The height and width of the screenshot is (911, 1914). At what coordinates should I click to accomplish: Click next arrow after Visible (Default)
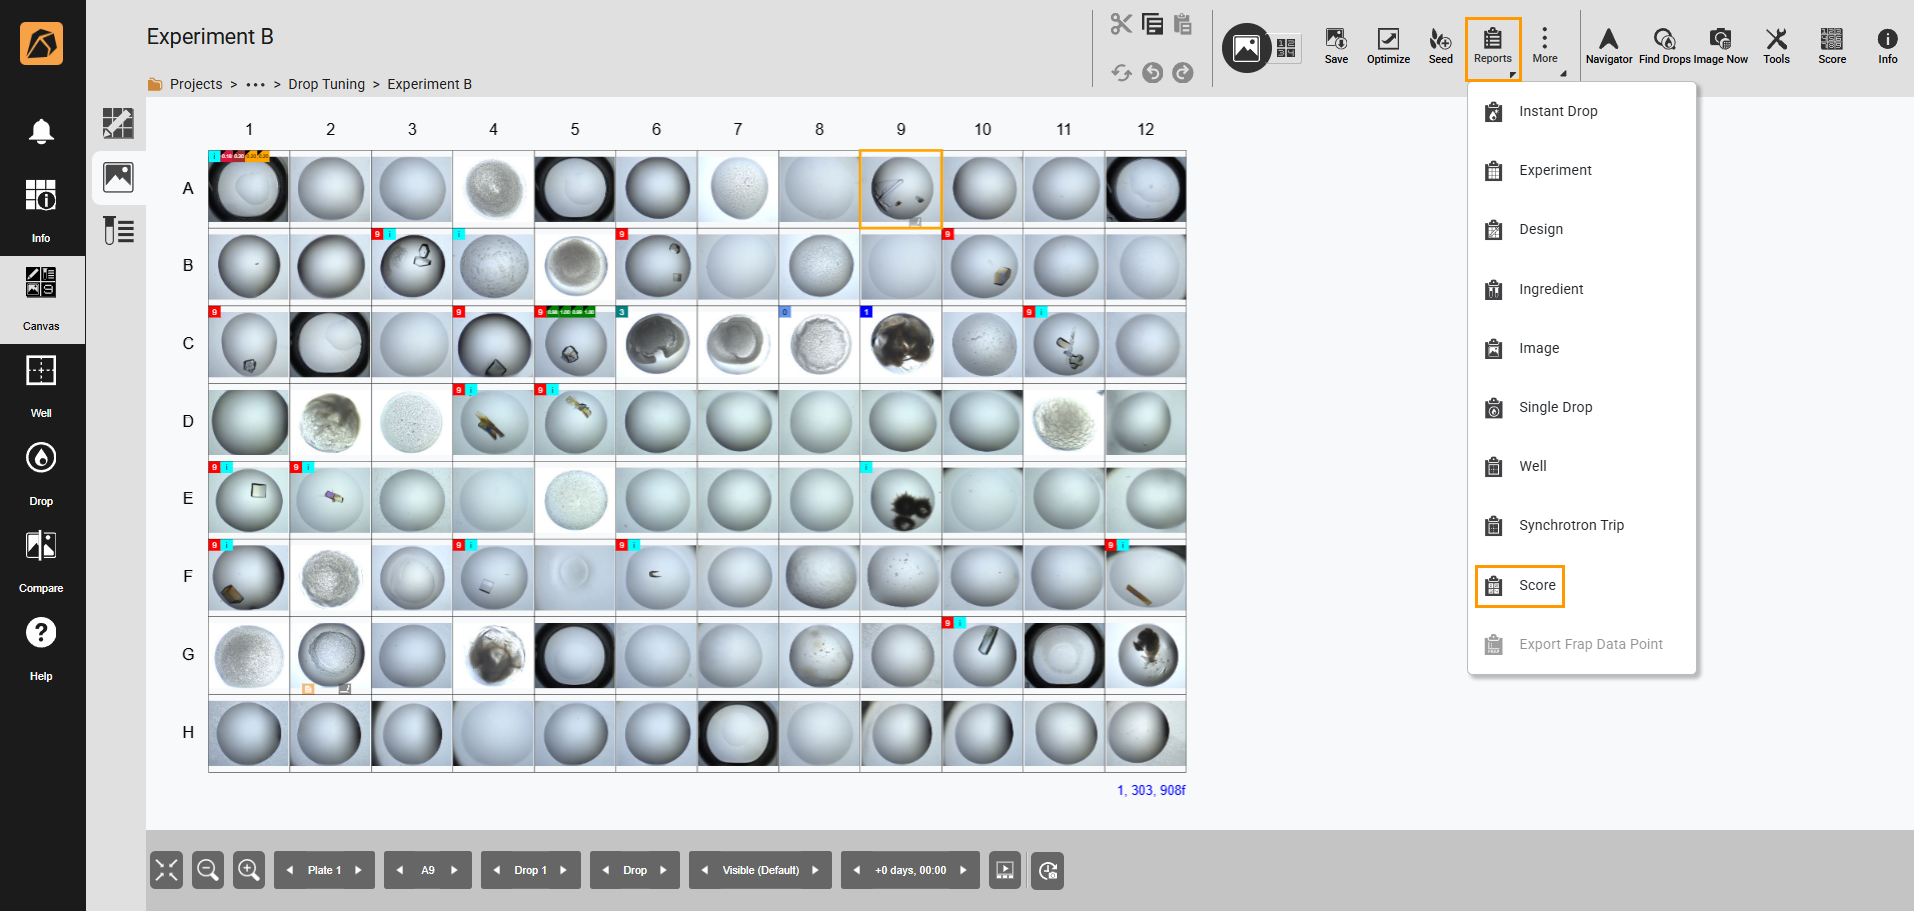click(x=815, y=870)
